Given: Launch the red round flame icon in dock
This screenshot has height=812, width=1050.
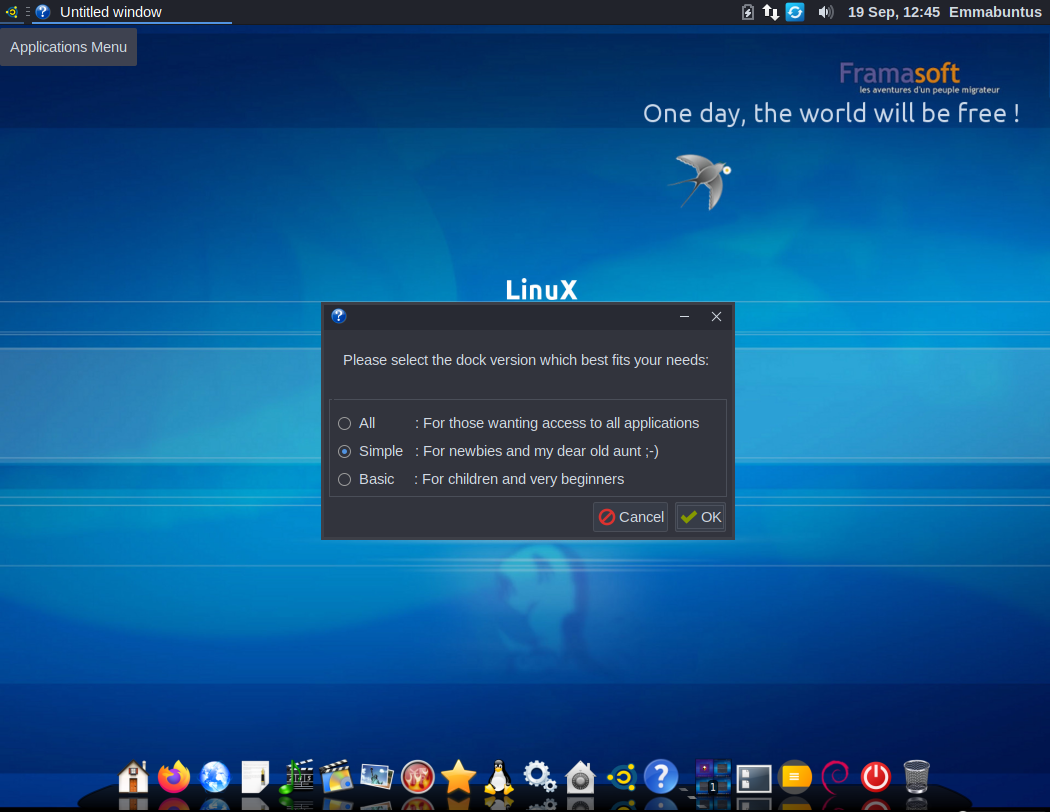Looking at the screenshot, I should click(418, 777).
